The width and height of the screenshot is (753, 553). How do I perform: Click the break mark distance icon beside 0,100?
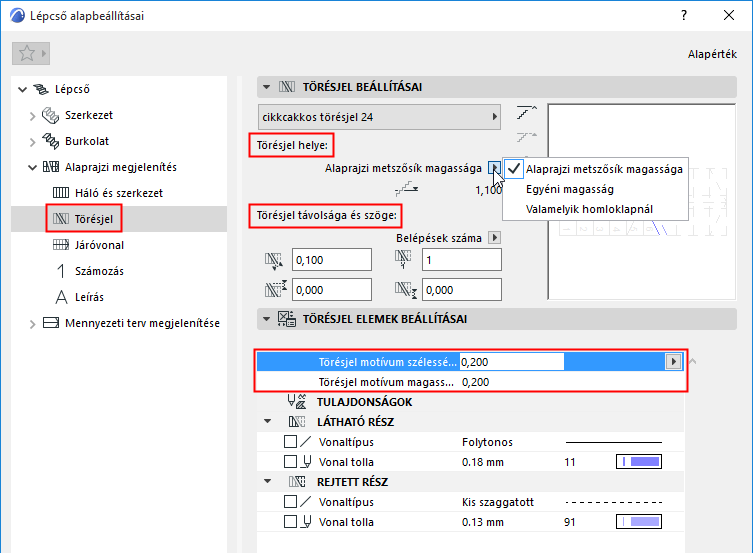tap(274, 260)
